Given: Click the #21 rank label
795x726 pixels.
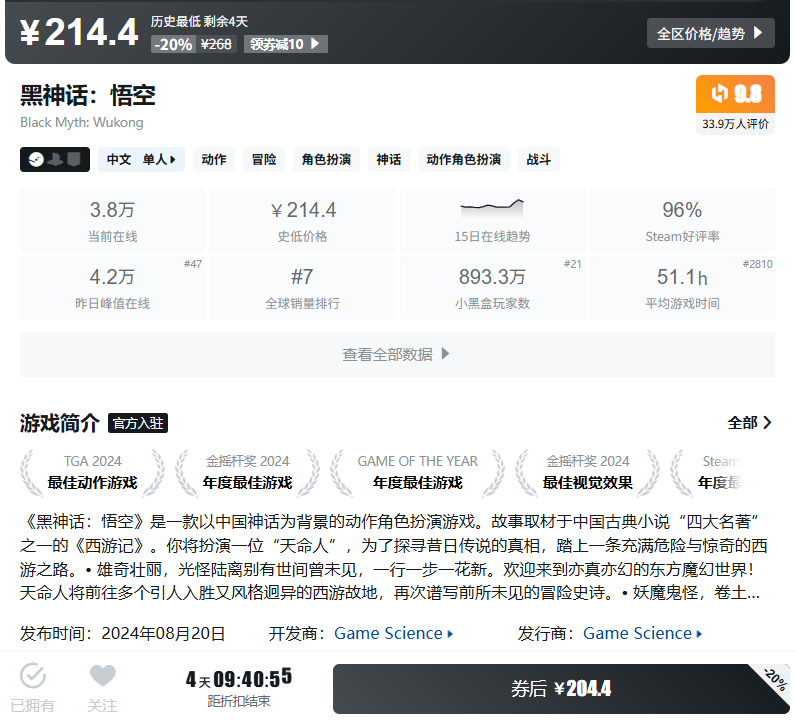Looking at the screenshot, I should coord(572,264).
